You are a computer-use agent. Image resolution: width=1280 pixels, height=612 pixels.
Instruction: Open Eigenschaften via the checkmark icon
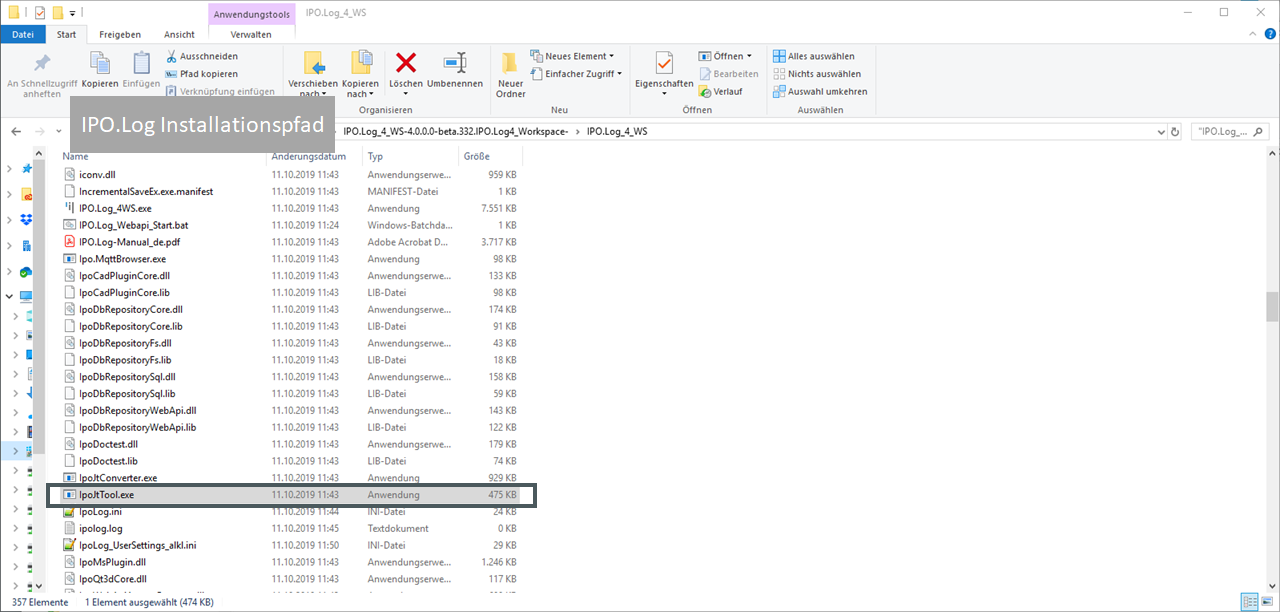pyautogui.click(x=664, y=63)
